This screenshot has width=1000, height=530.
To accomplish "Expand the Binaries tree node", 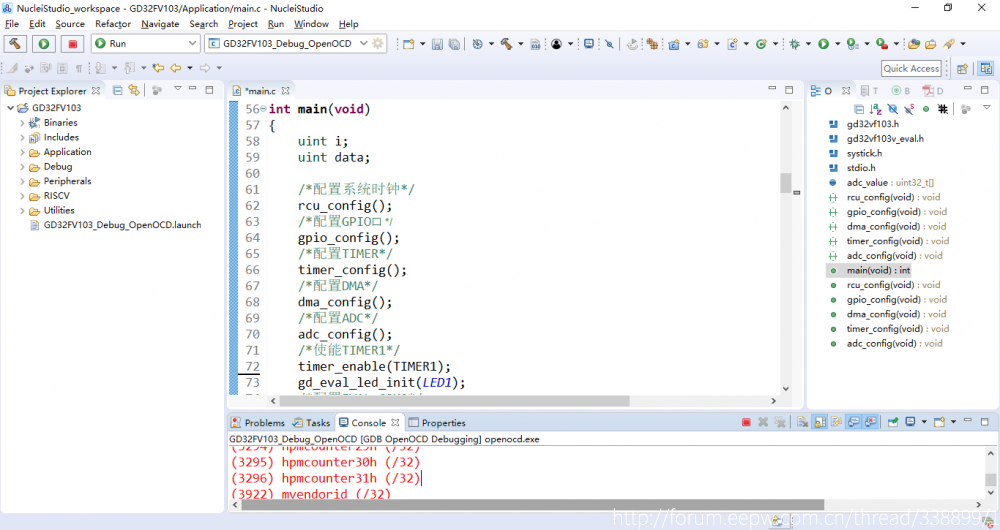I will 22,122.
